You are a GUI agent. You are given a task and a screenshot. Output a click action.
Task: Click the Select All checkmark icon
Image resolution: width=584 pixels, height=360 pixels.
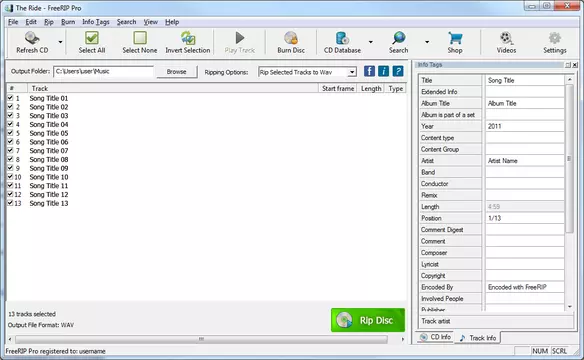click(x=92, y=38)
